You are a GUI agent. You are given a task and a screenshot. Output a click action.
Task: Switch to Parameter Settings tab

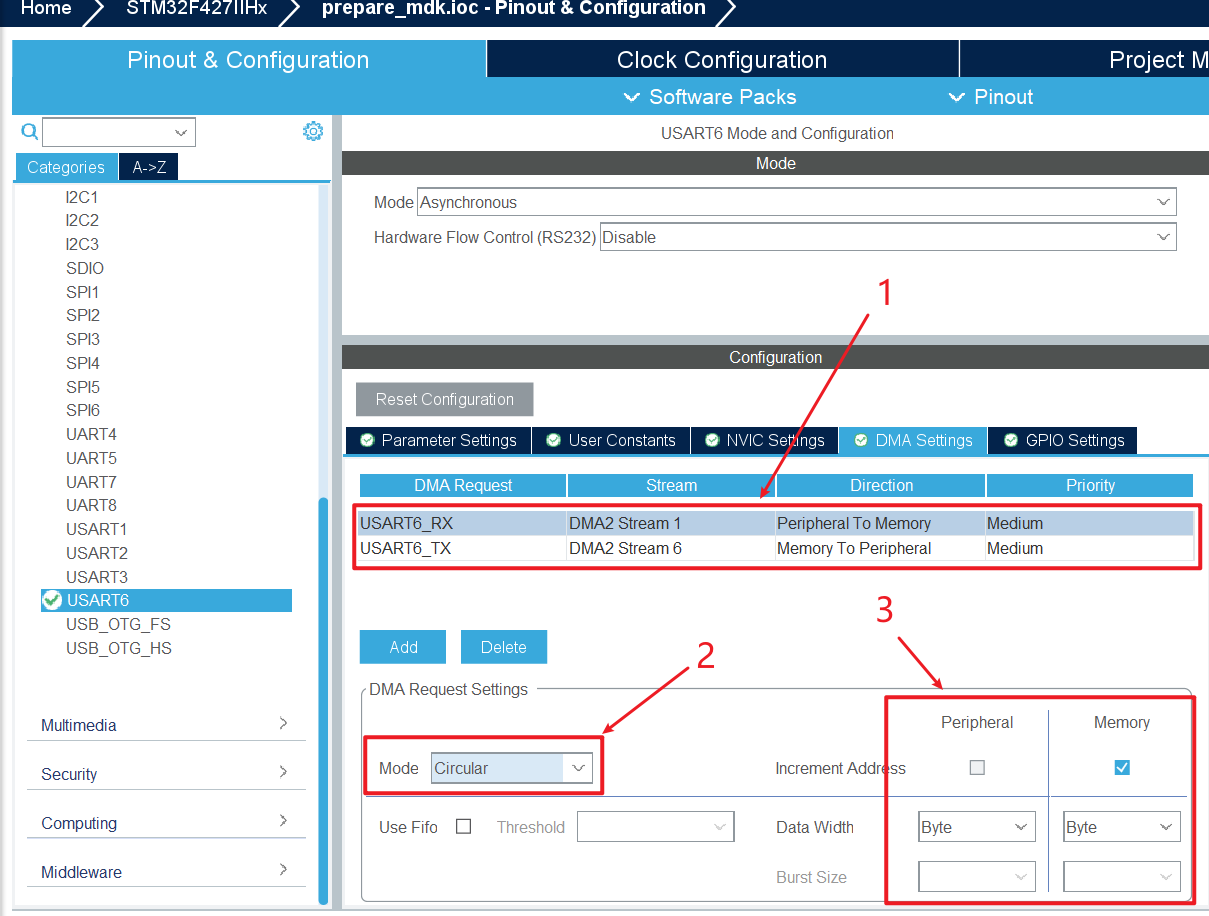(438, 440)
